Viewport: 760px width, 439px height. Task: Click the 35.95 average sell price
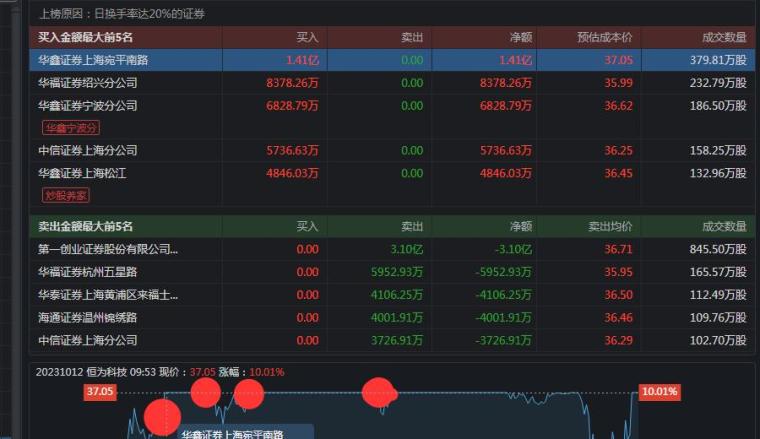click(x=618, y=272)
